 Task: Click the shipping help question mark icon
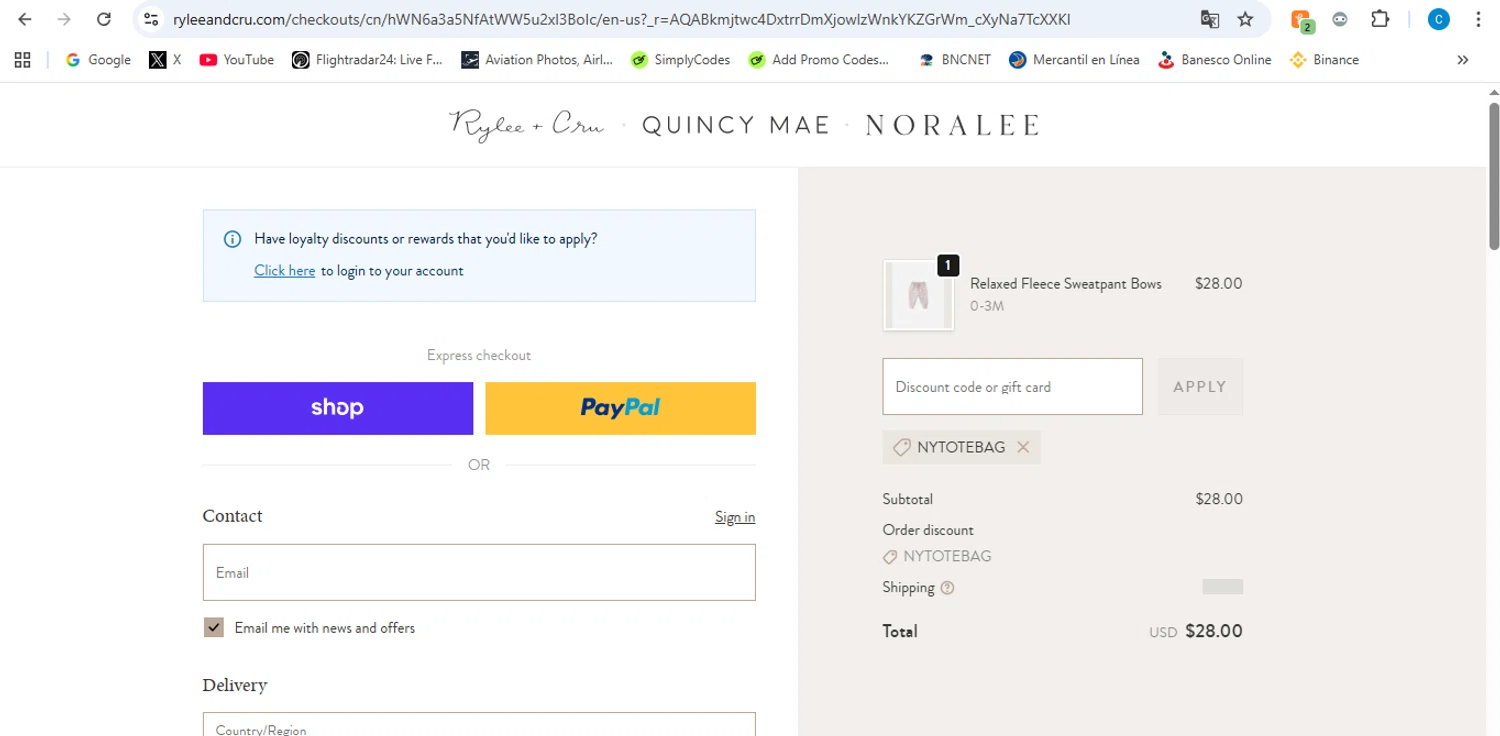click(948, 588)
